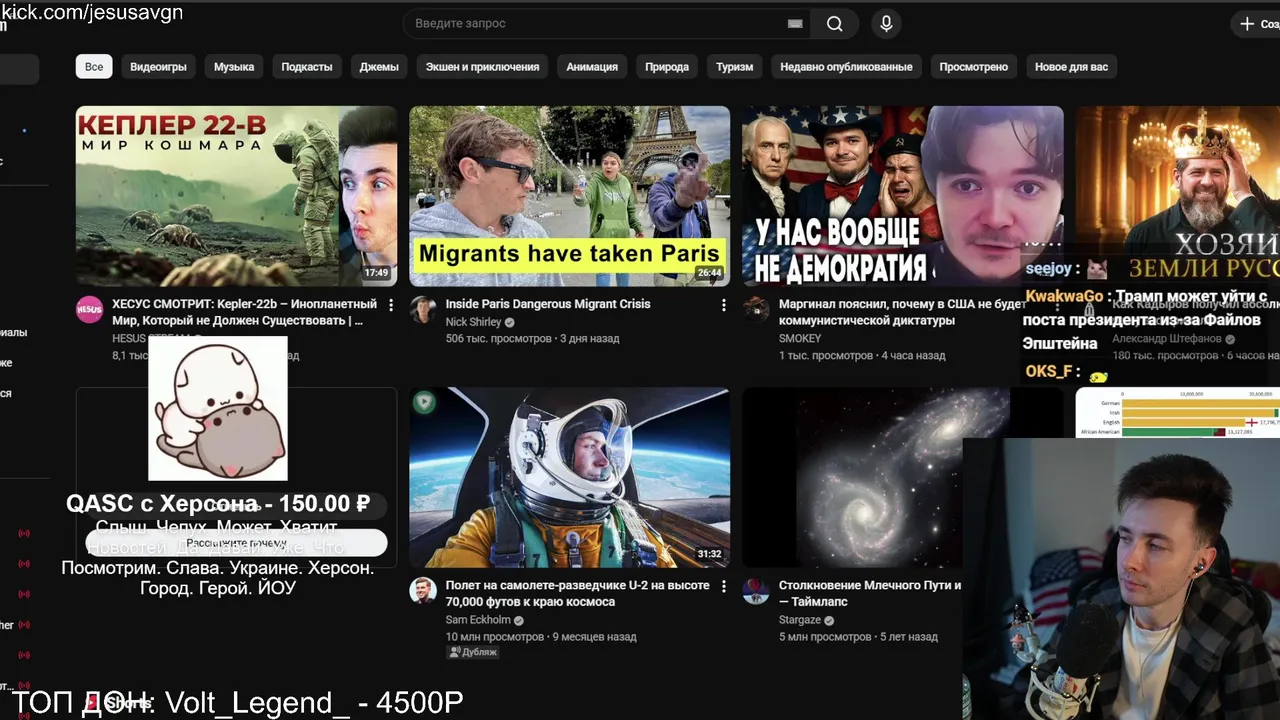The width and height of the screenshot is (1280, 720).
Task: Open menu dots for Kepler-22b video
Action: [391, 305]
